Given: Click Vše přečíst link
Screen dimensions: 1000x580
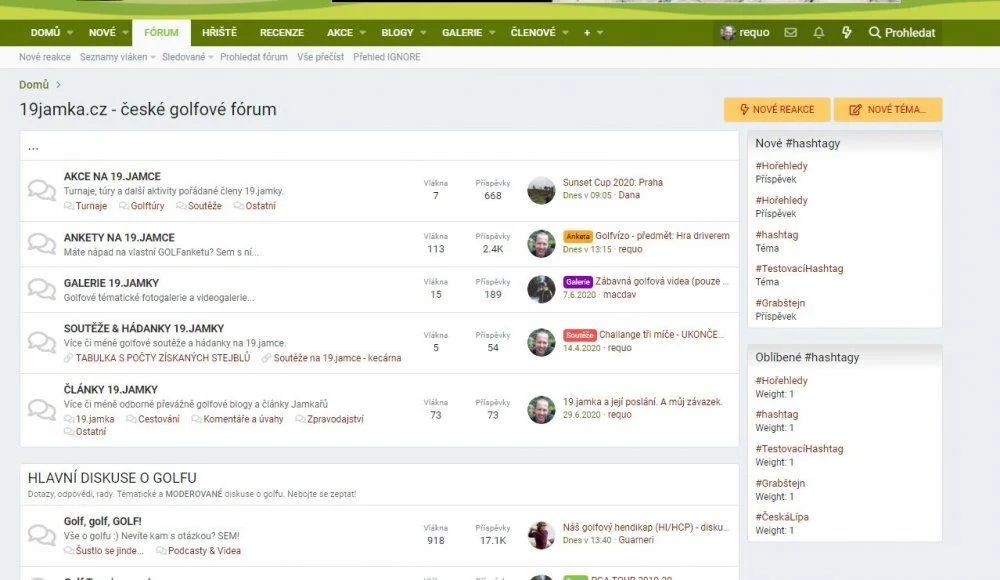Looking at the screenshot, I should pos(320,57).
